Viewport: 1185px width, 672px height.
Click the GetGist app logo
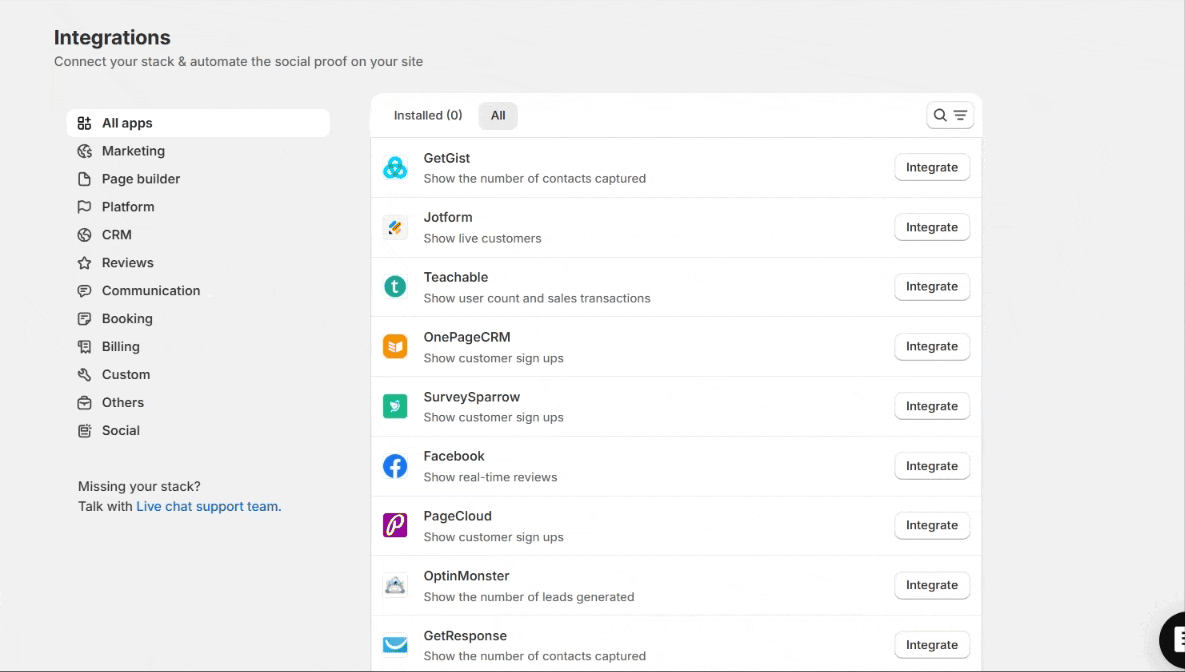pyautogui.click(x=395, y=168)
